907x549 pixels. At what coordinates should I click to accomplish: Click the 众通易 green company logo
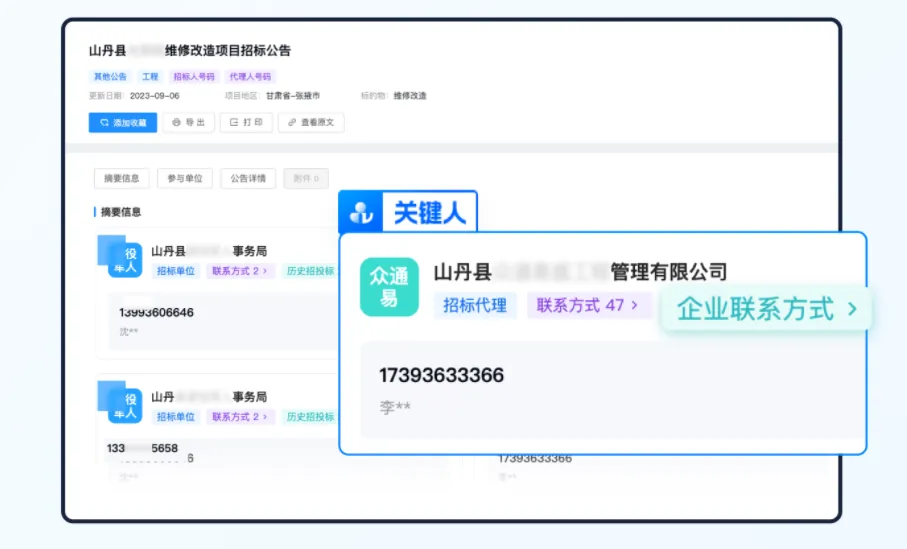[x=389, y=287]
